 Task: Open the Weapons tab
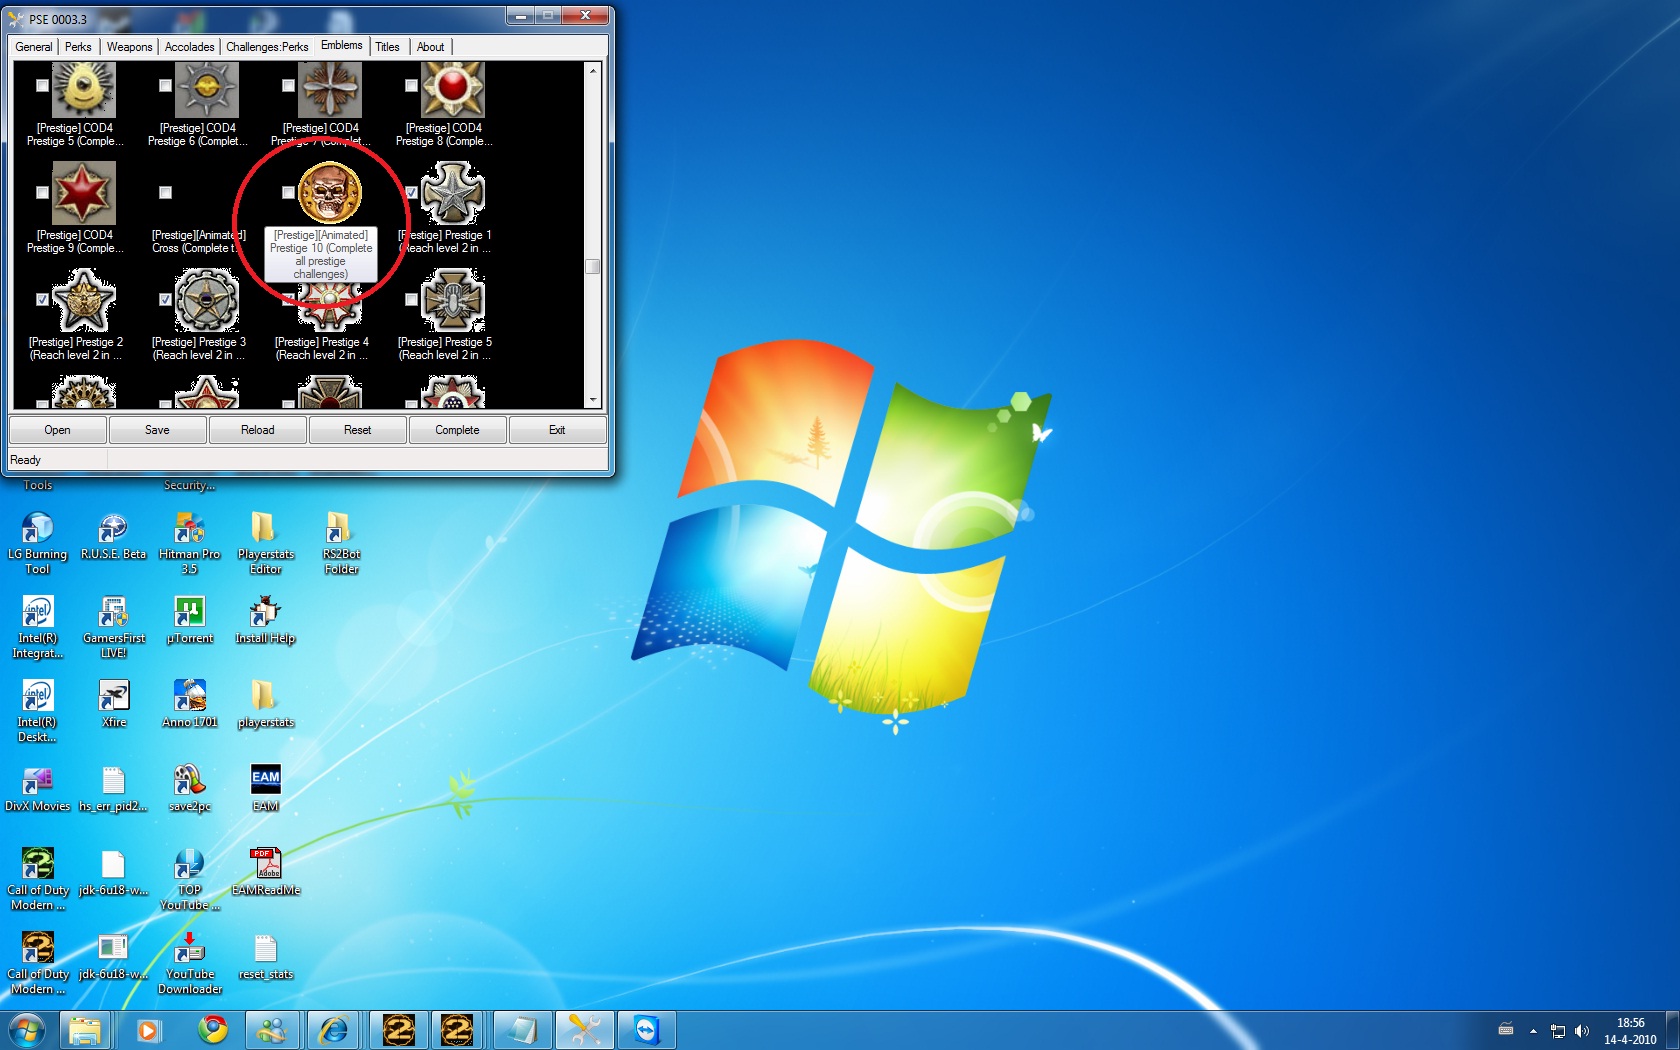pyautogui.click(x=129, y=47)
